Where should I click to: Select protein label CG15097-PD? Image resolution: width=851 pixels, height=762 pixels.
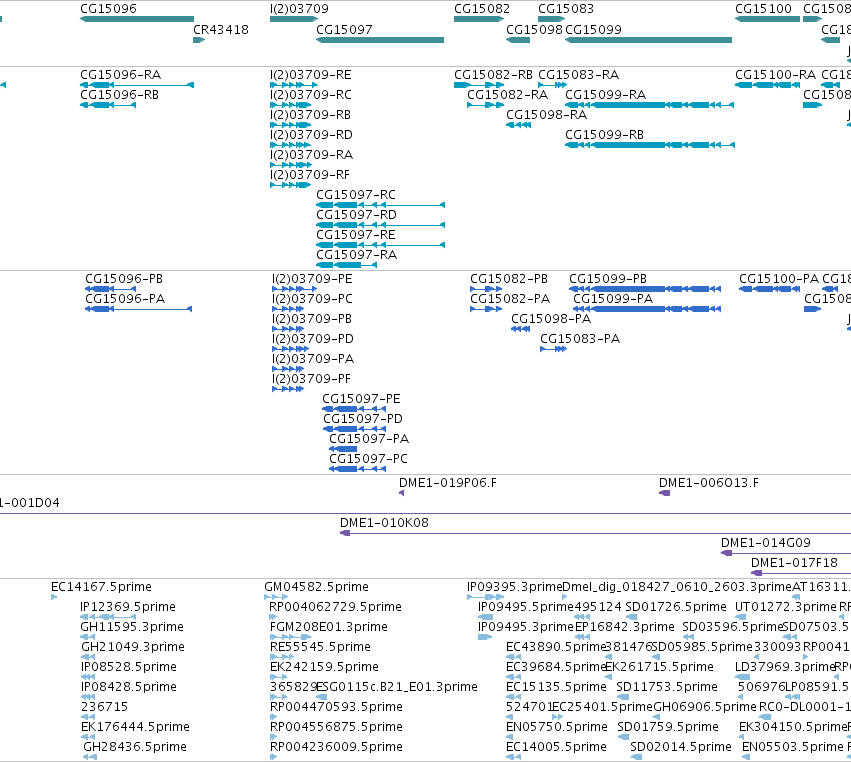point(363,419)
